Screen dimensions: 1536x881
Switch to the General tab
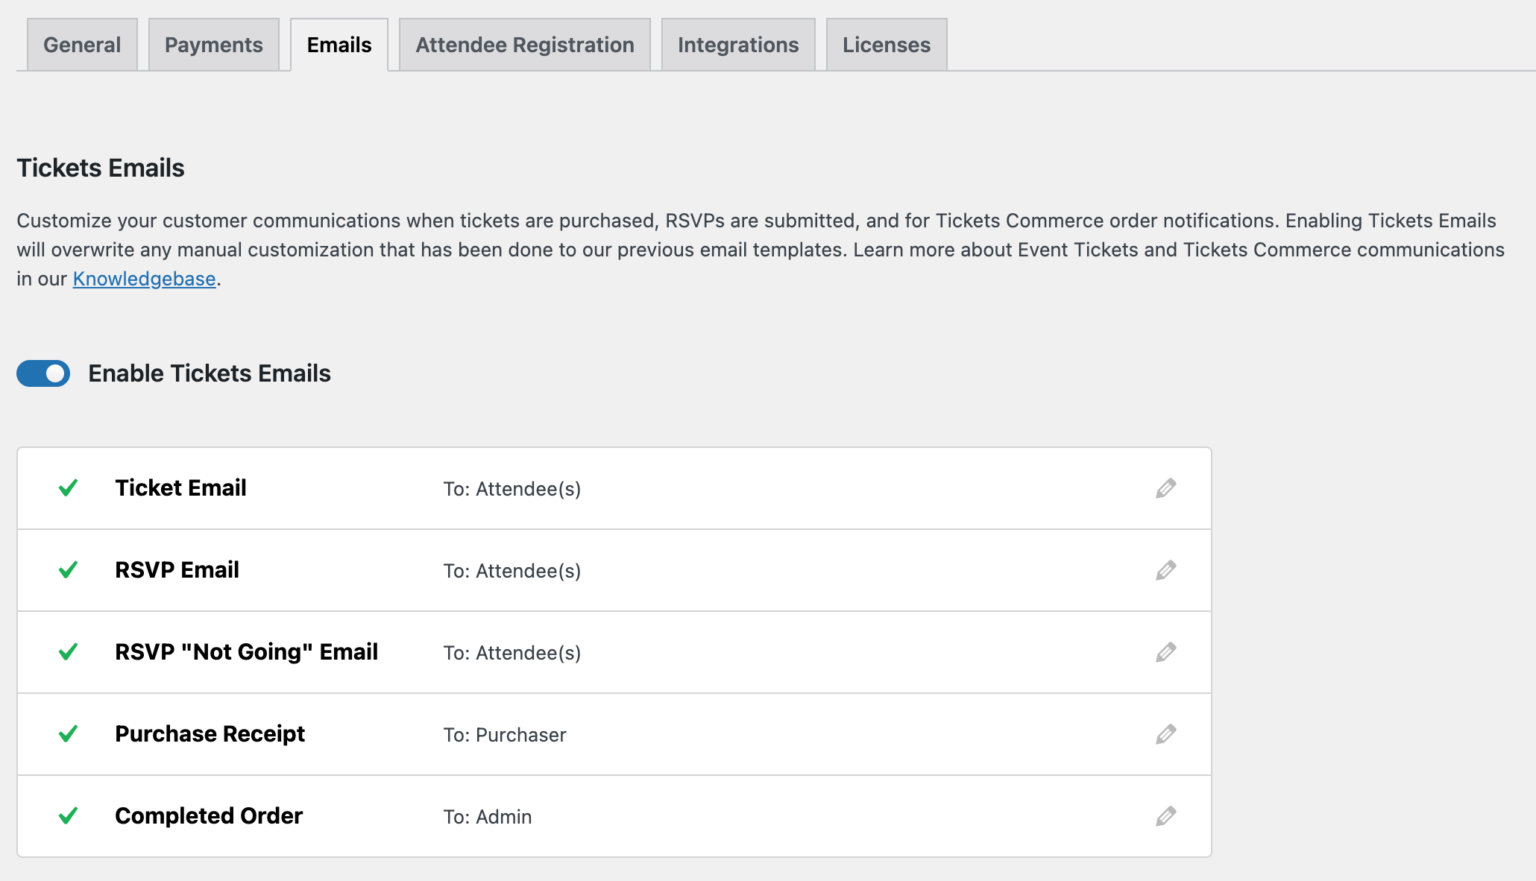pyautogui.click(x=81, y=44)
